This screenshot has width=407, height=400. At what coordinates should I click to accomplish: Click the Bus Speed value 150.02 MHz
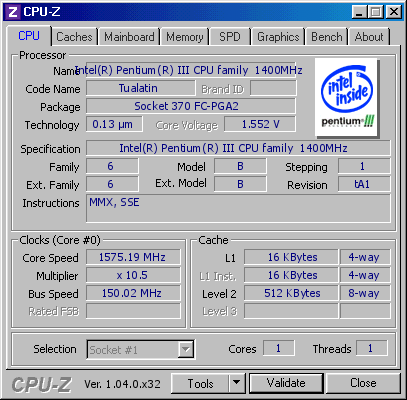click(x=133, y=293)
